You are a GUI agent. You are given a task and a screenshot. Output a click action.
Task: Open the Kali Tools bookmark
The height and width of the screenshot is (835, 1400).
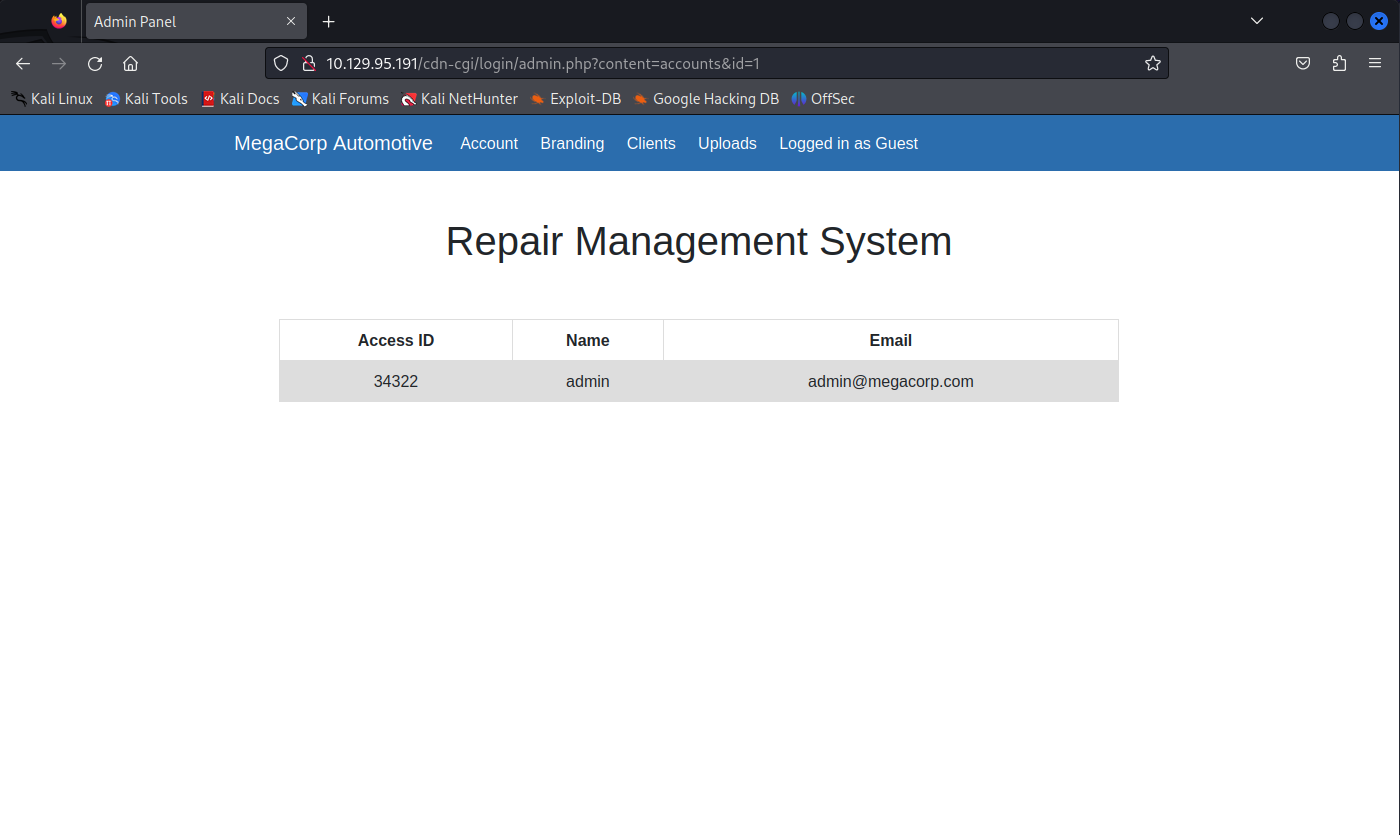[x=146, y=99]
